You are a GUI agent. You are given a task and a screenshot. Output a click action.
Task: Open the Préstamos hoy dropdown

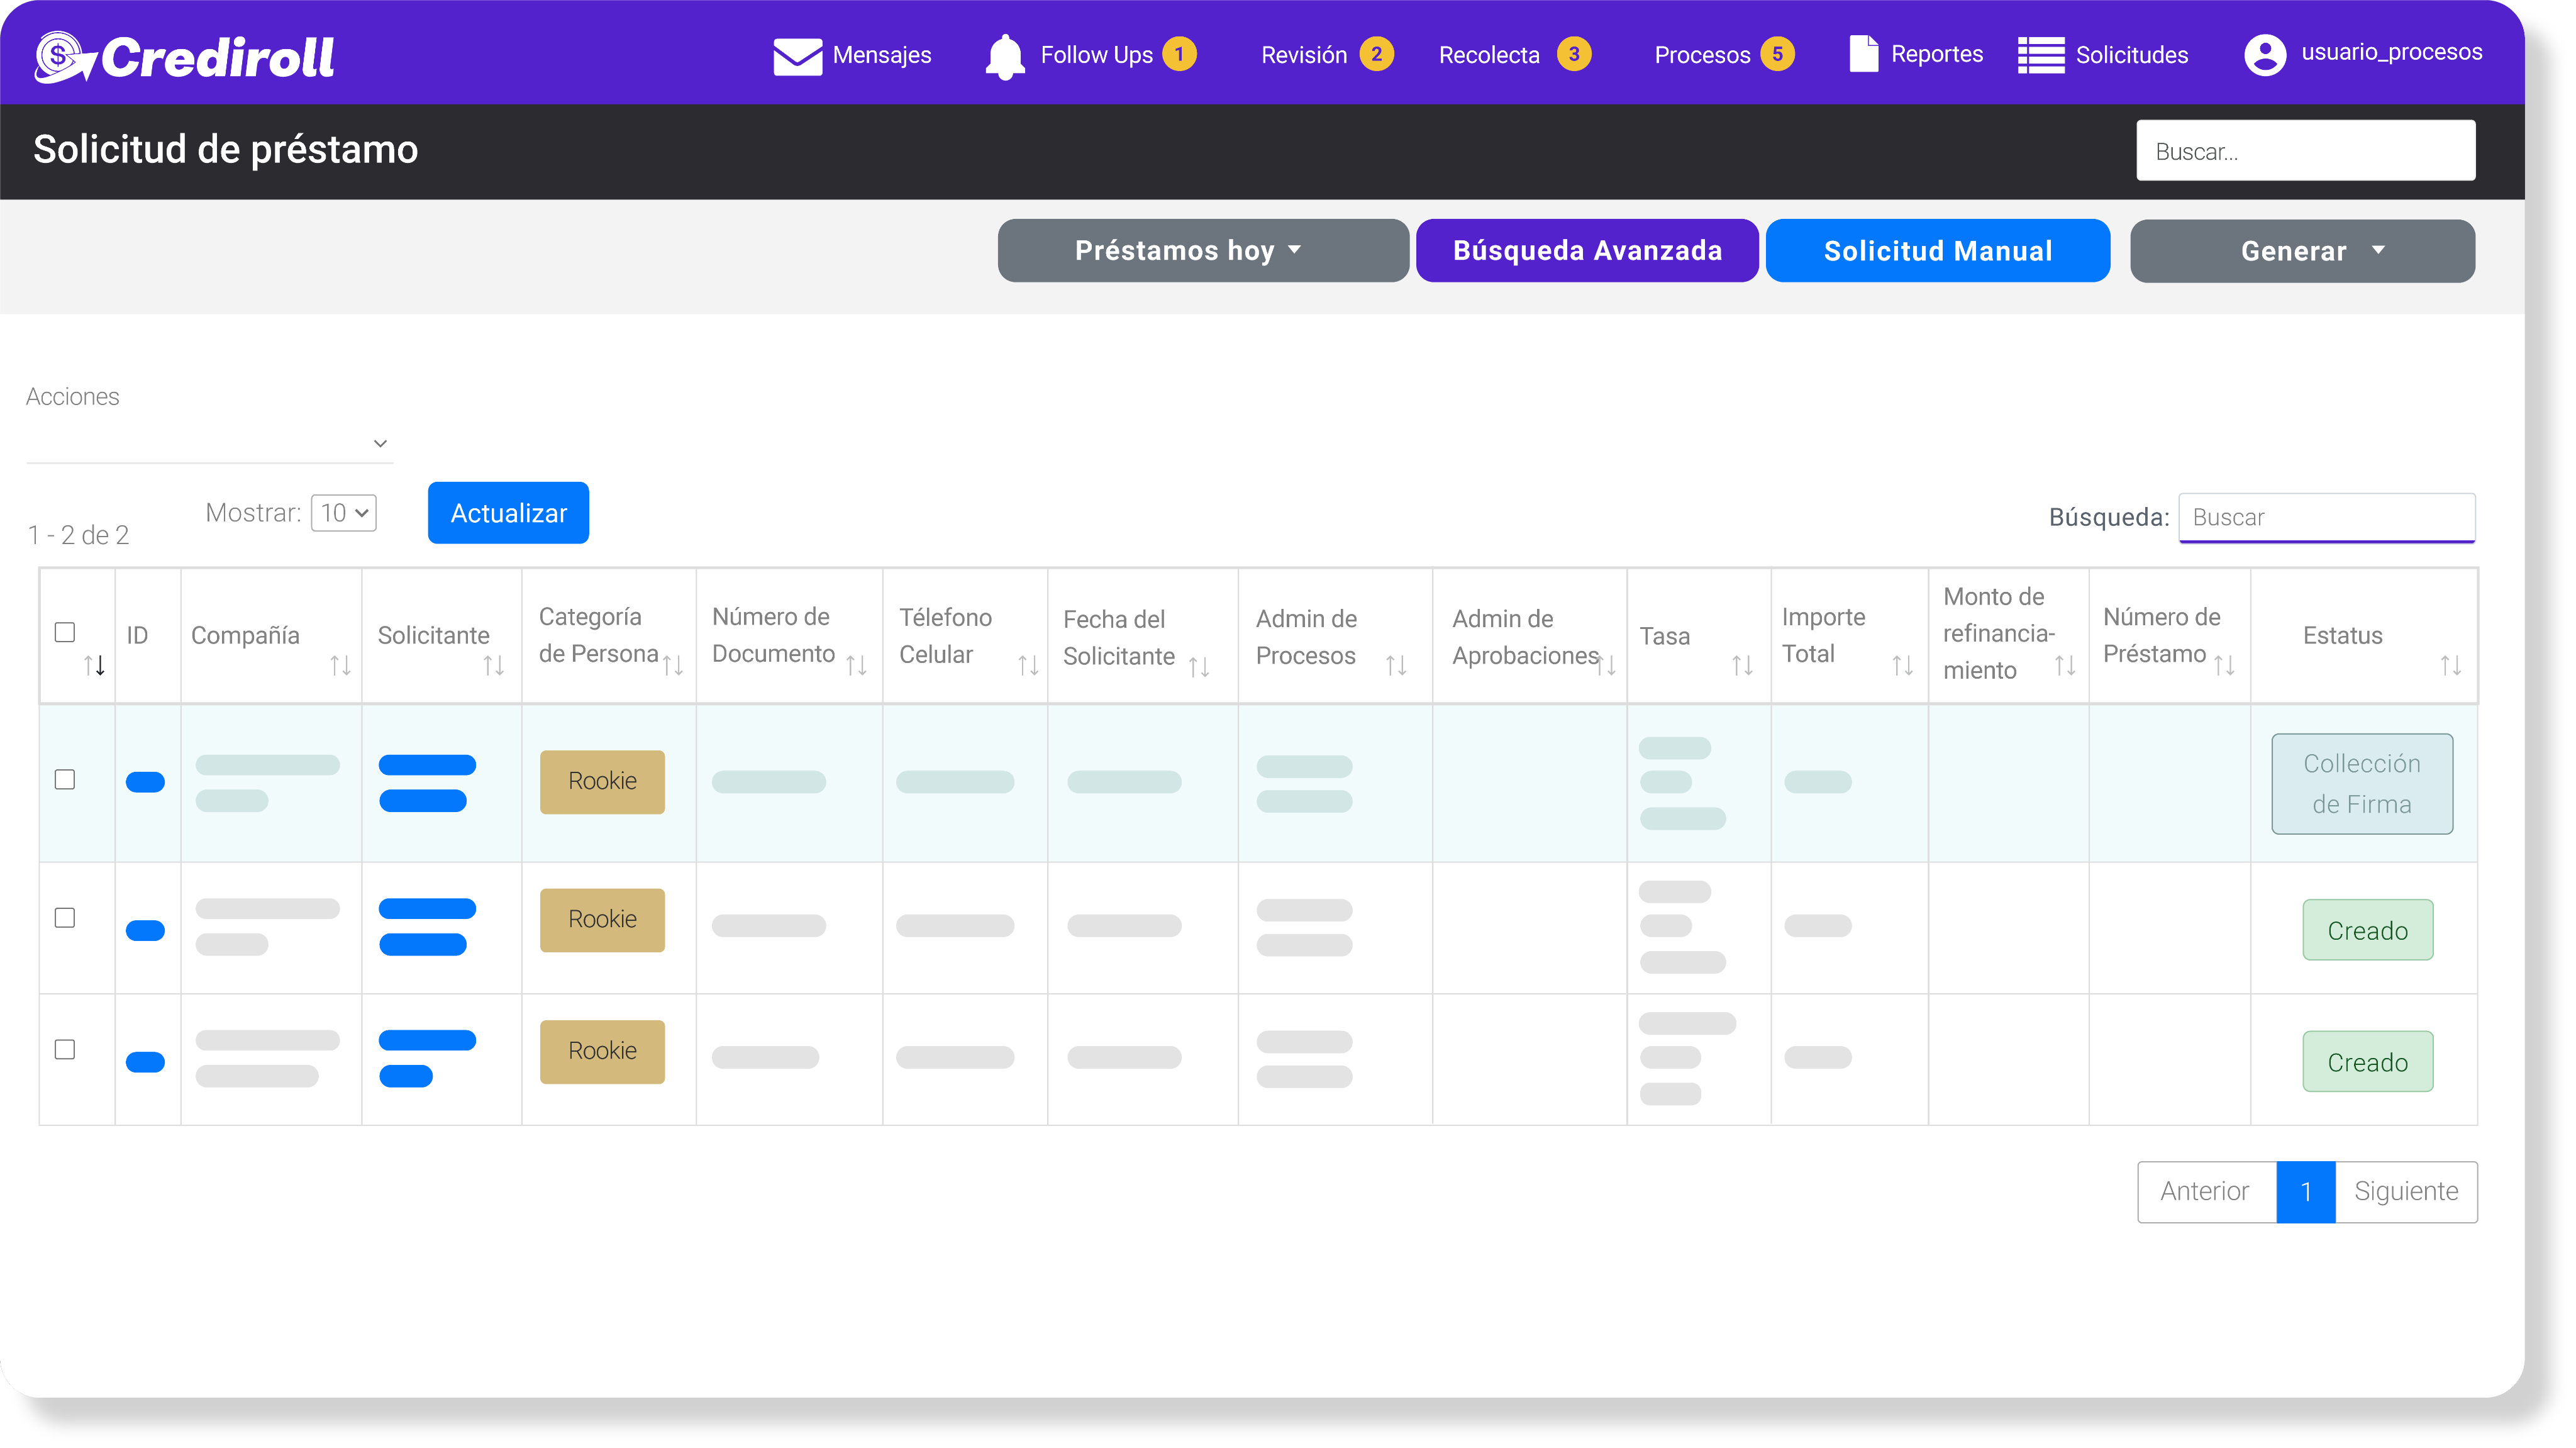(x=1203, y=251)
